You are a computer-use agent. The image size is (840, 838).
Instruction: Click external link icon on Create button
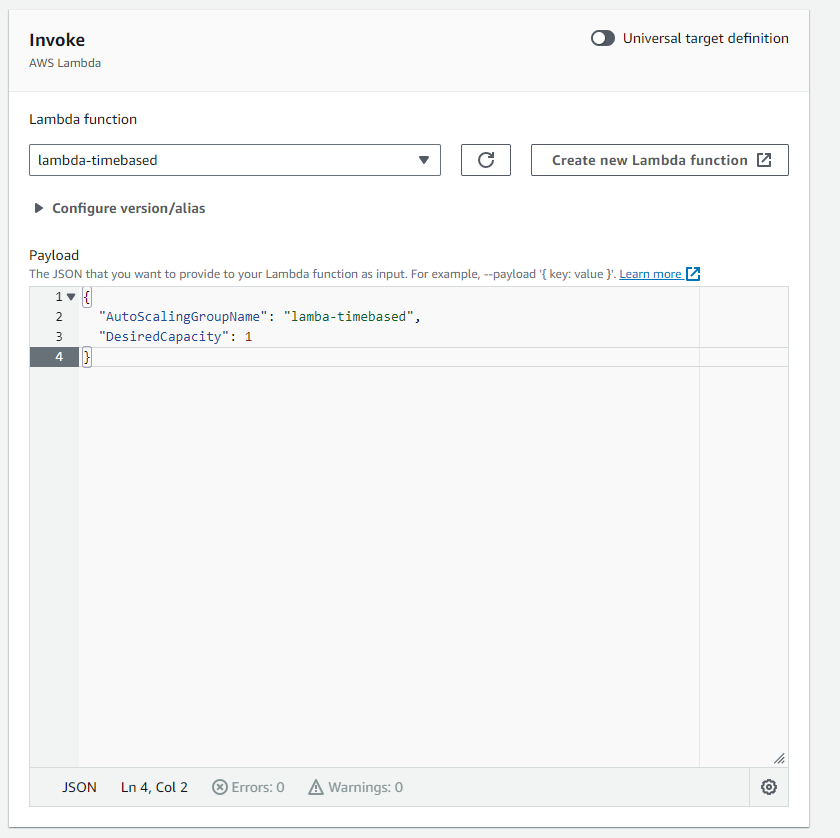(x=764, y=160)
